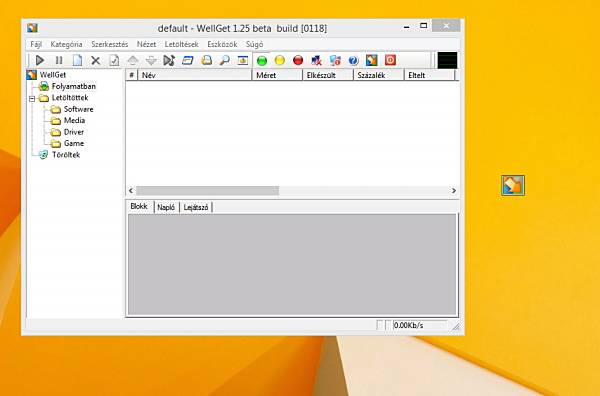Screen dimensions: 600x396
Task: Select the yellow speed circle
Action: 280,60
